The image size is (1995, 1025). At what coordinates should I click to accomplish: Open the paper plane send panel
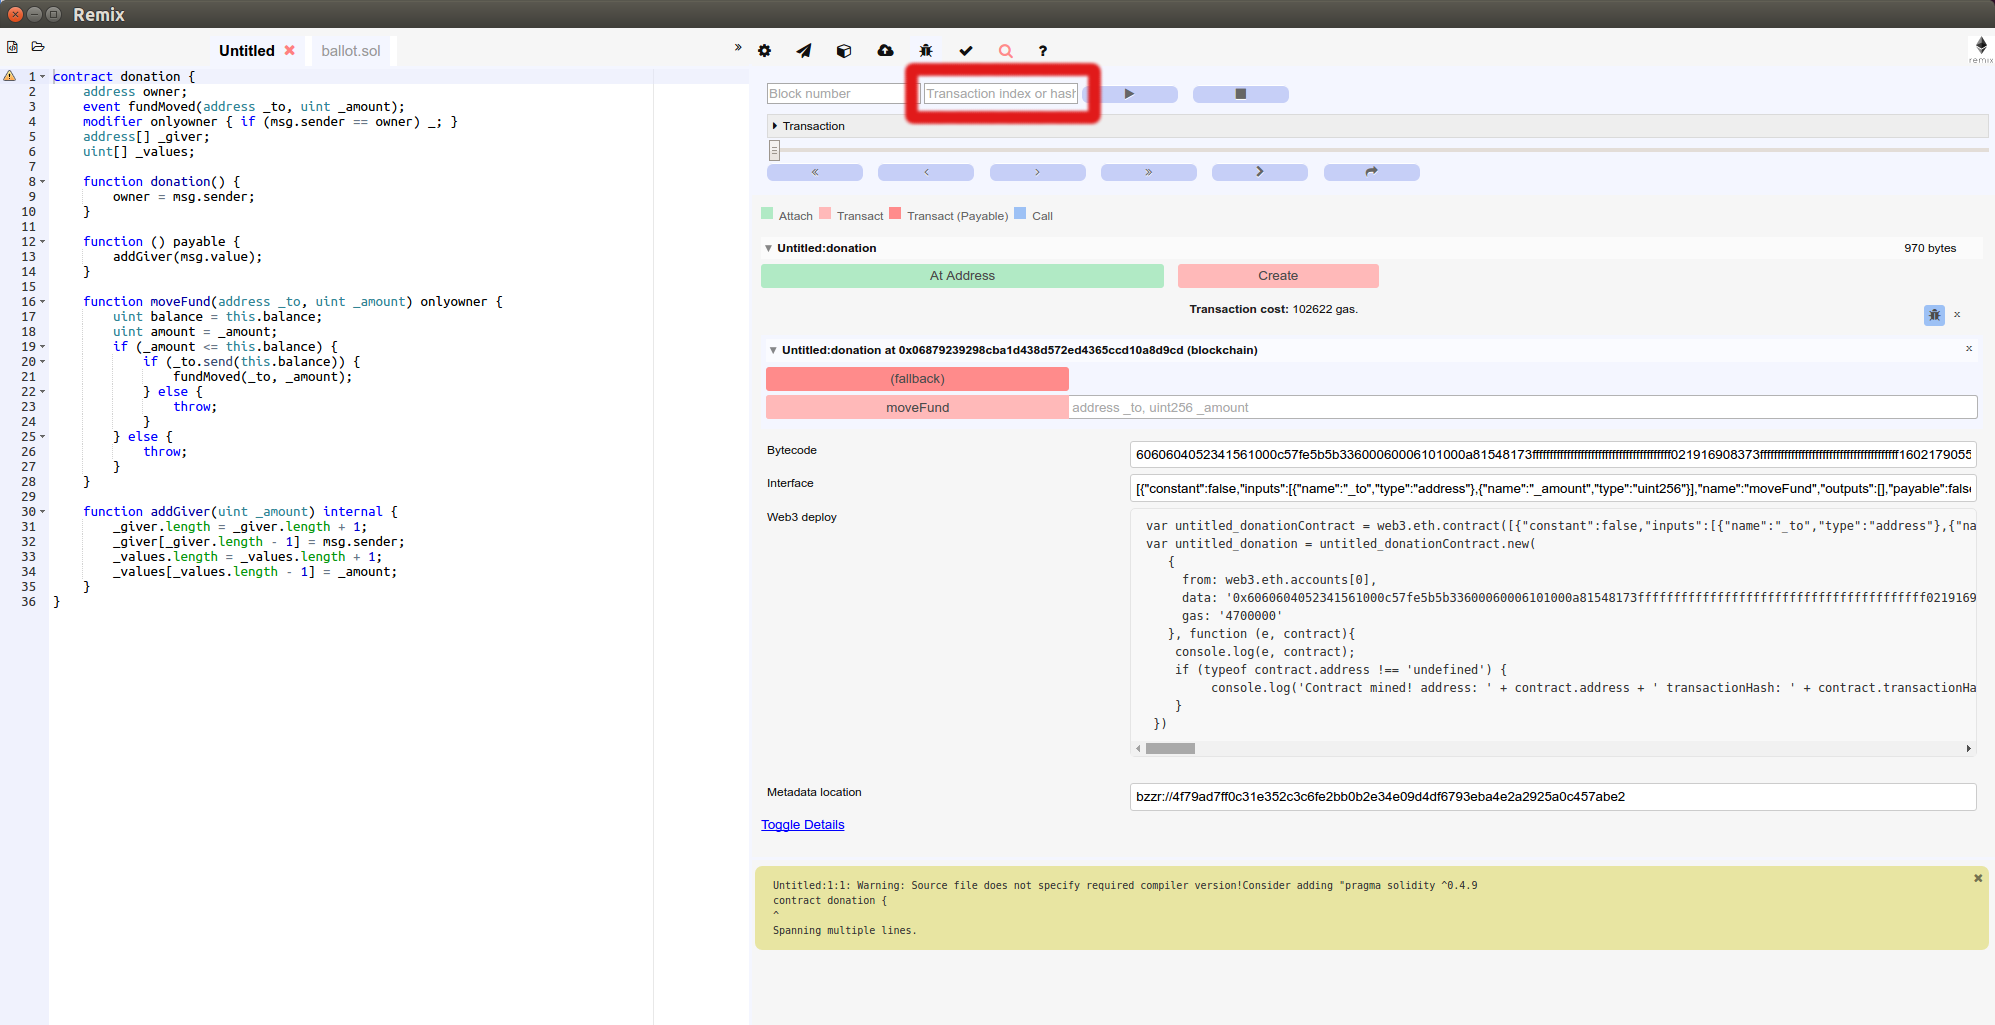coord(804,51)
